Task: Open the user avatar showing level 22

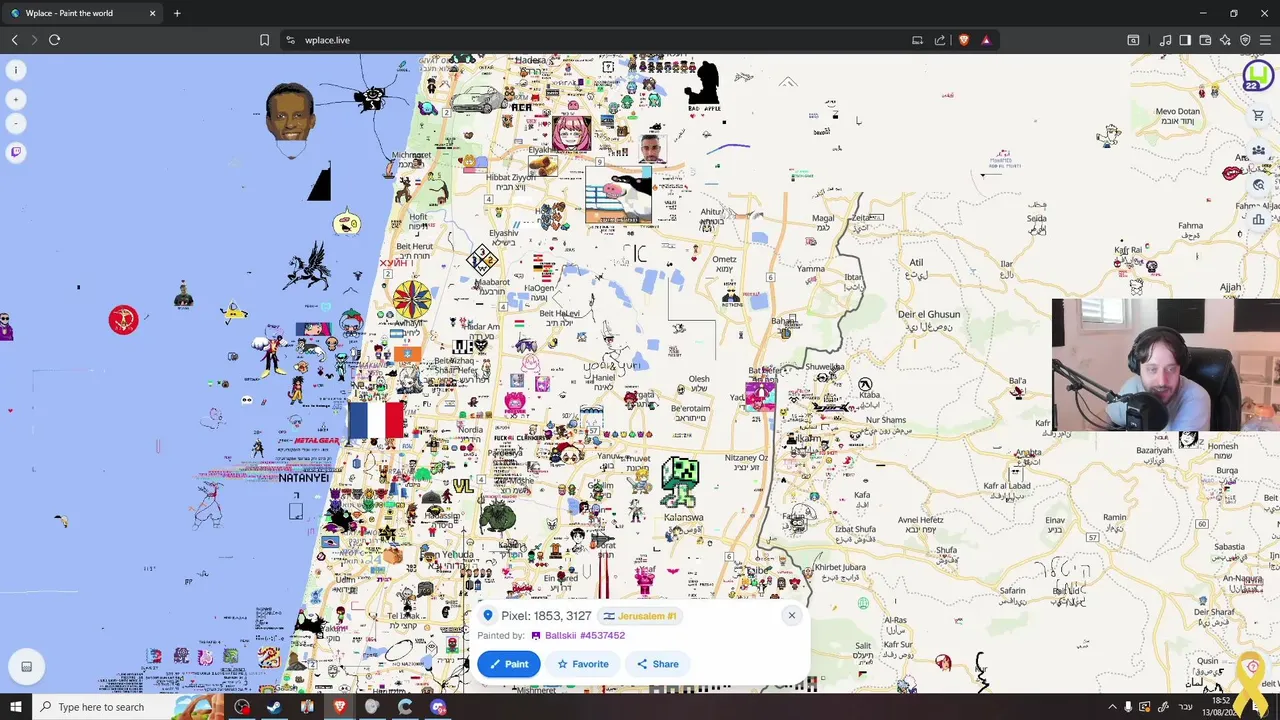Action: [1258, 76]
